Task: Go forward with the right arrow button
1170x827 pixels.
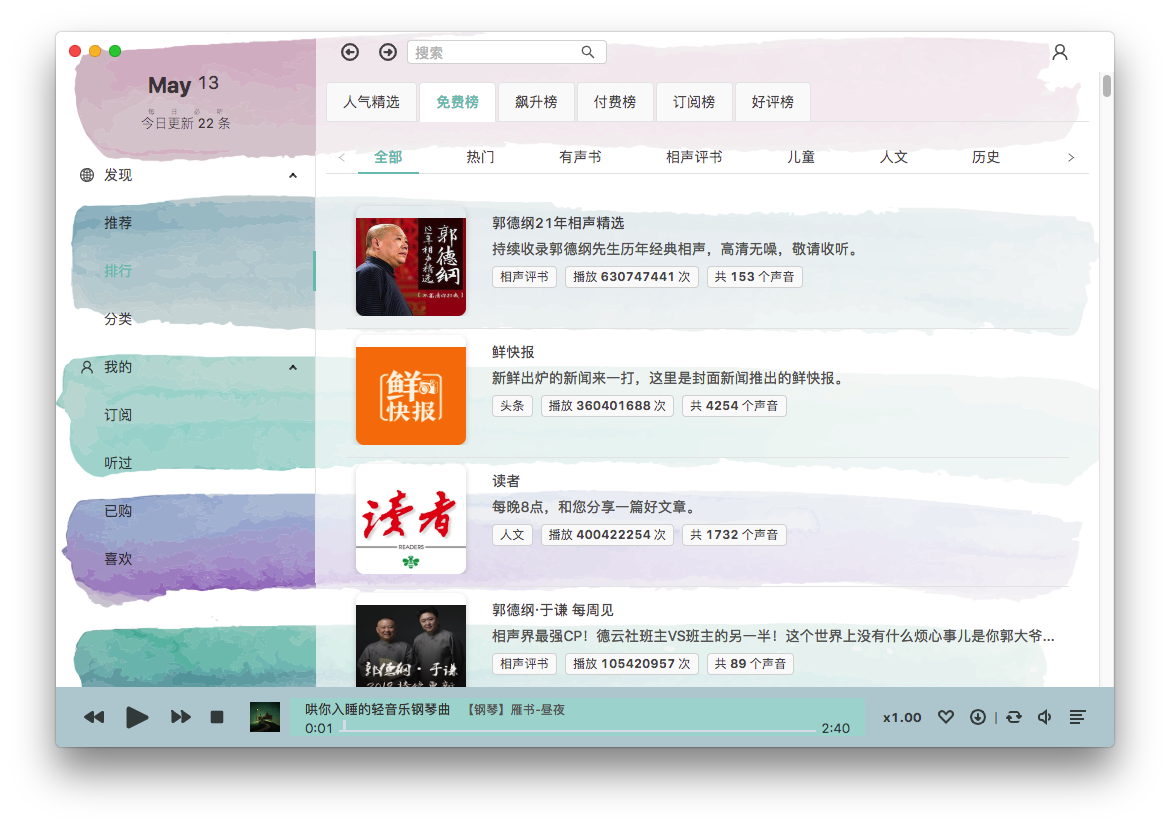Action: pos(388,52)
